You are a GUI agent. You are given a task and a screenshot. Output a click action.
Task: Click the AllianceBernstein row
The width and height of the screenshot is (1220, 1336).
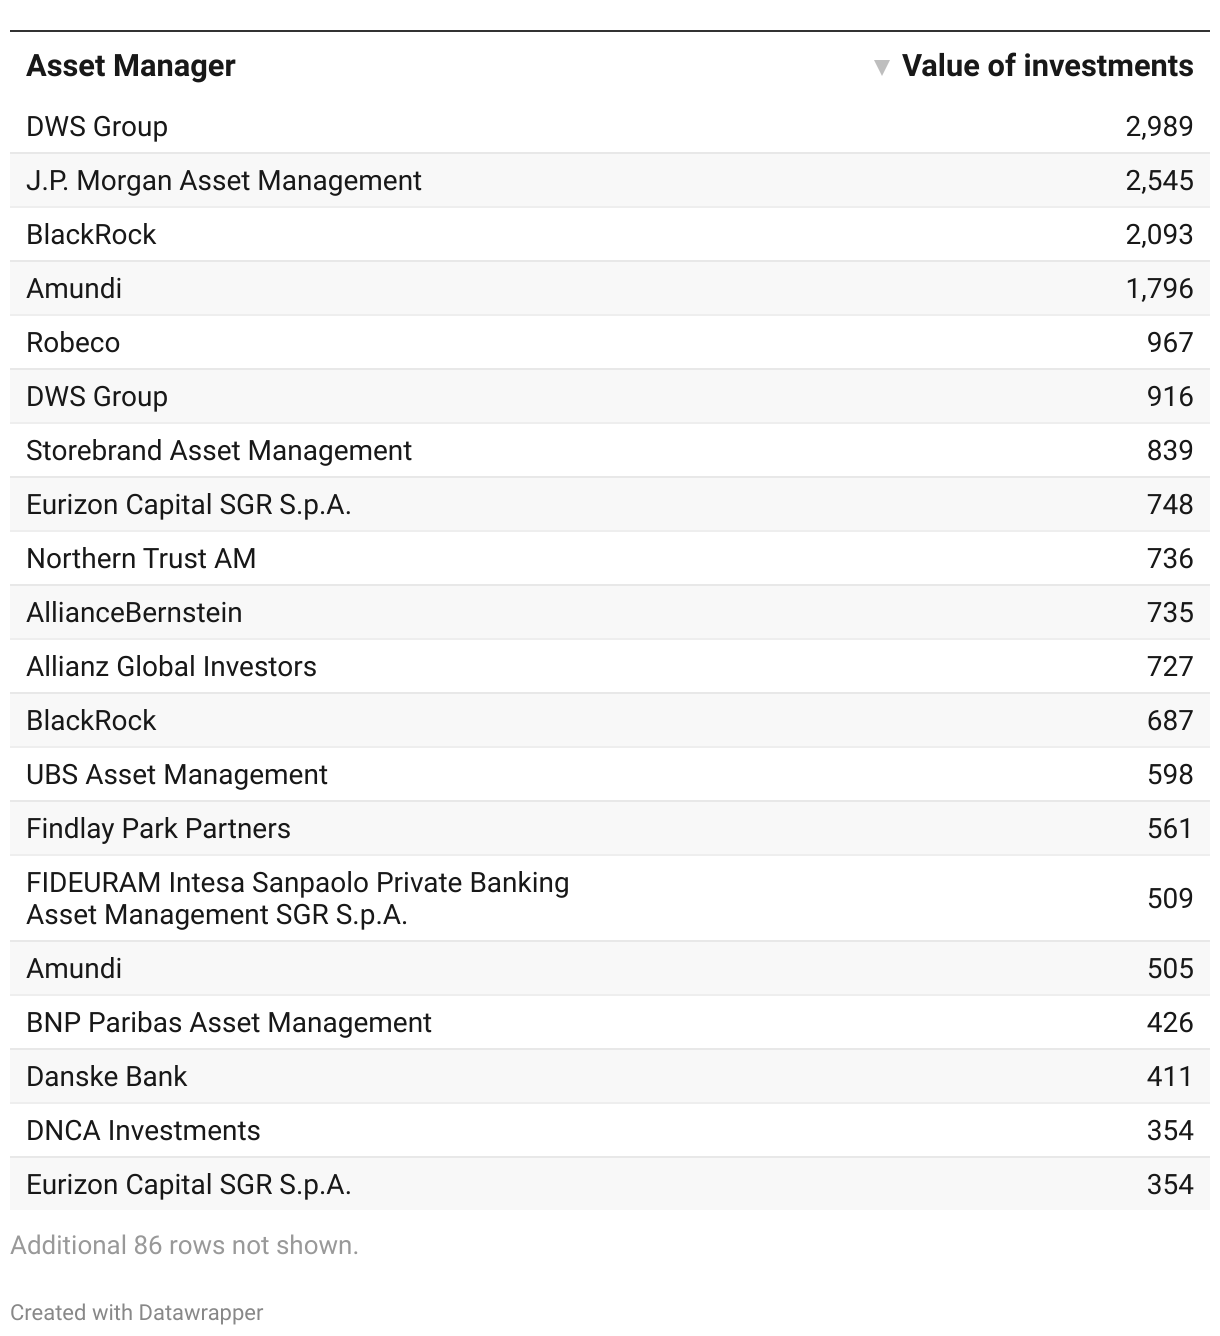(610, 613)
